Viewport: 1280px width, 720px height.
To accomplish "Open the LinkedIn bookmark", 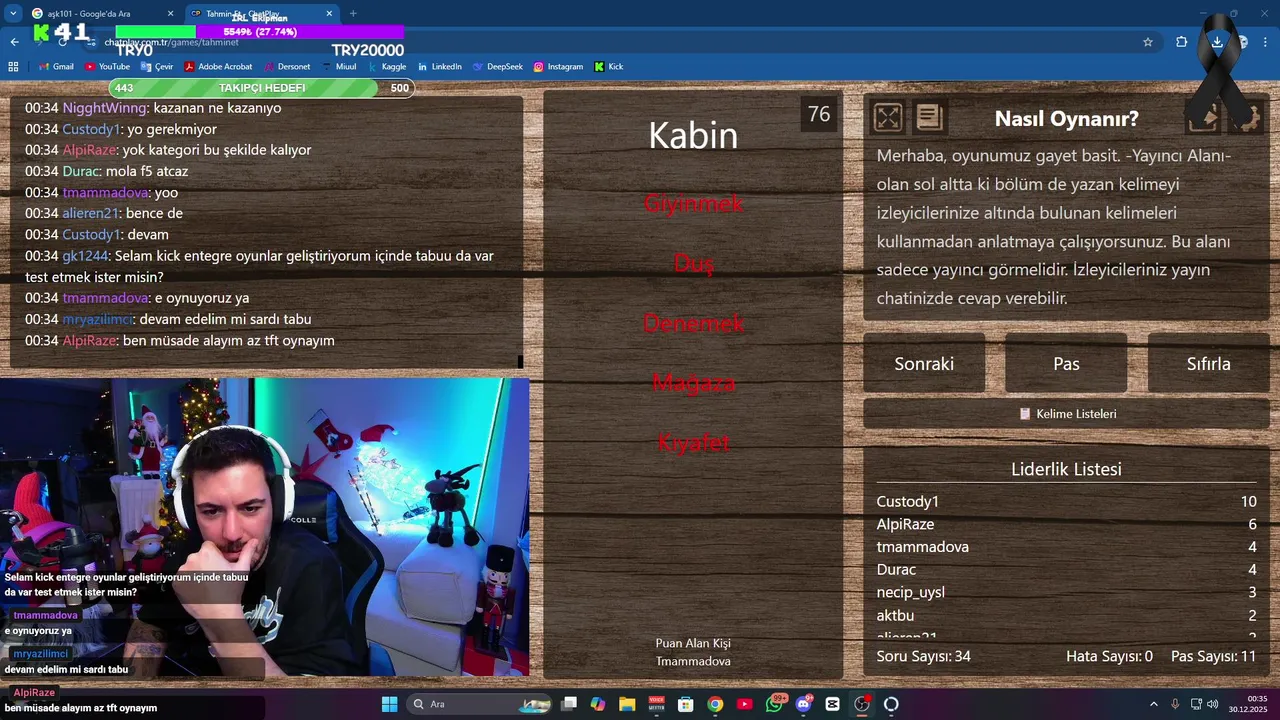I will [439, 67].
